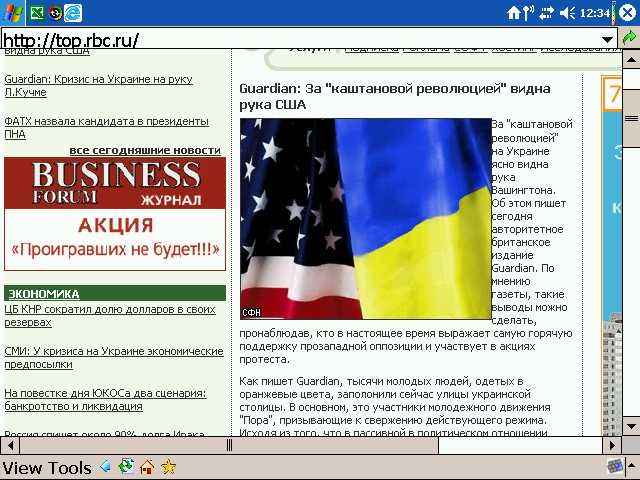Viewport: 640px width, 480px height.
Task: Open "На повестке дня ЮКОСа два сценария" link
Action: pos(105,400)
